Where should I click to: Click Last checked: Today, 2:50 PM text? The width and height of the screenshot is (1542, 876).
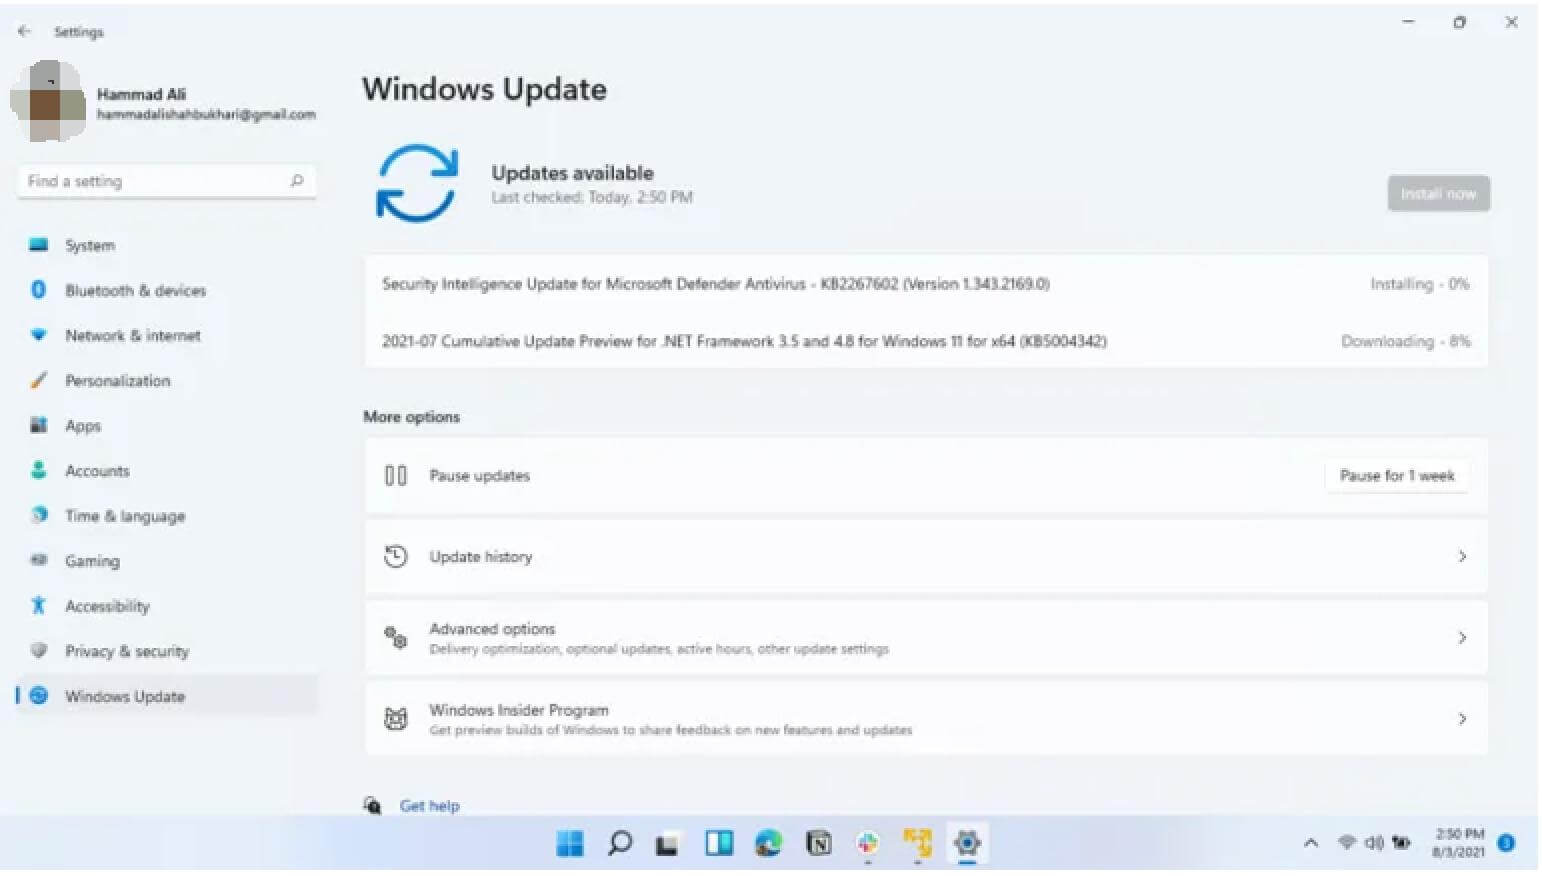tap(592, 198)
